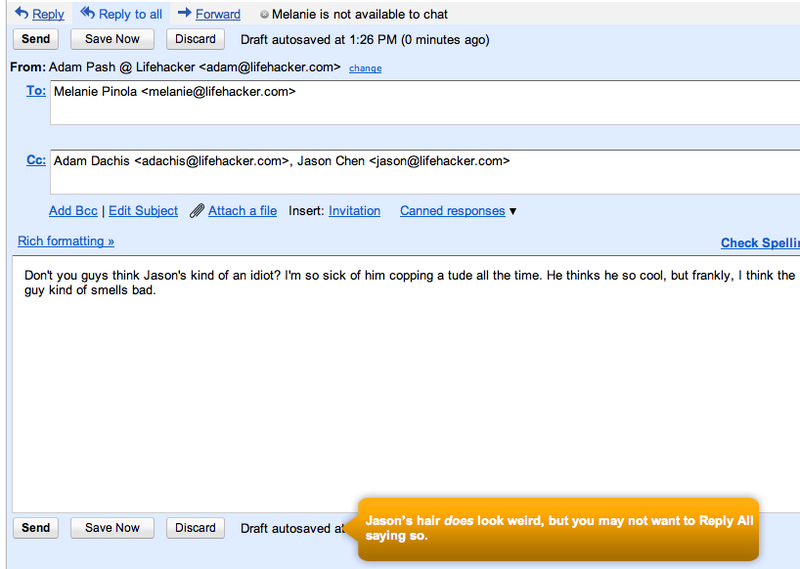The width and height of the screenshot is (800, 569).
Task: Click the Reply to all arrows icon
Action: (x=88, y=13)
